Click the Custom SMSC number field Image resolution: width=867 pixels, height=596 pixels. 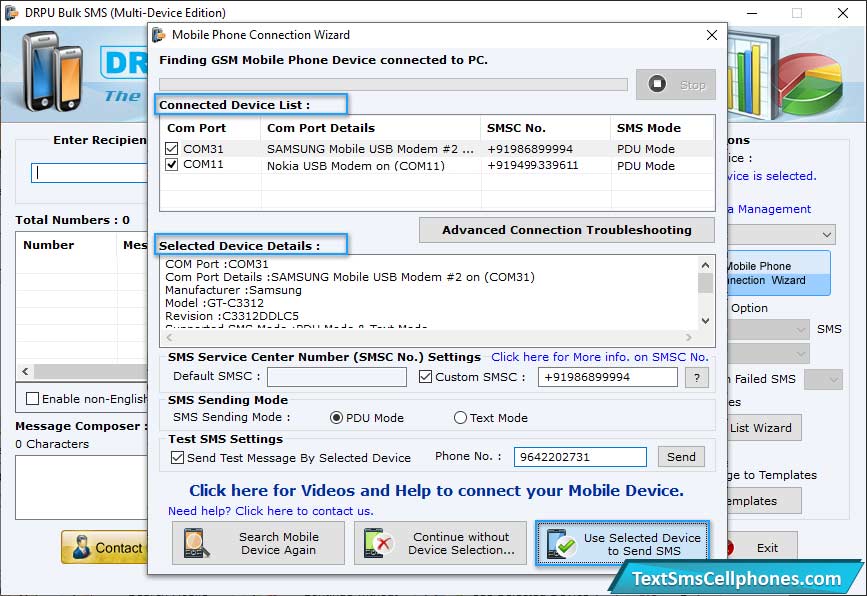coord(608,377)
